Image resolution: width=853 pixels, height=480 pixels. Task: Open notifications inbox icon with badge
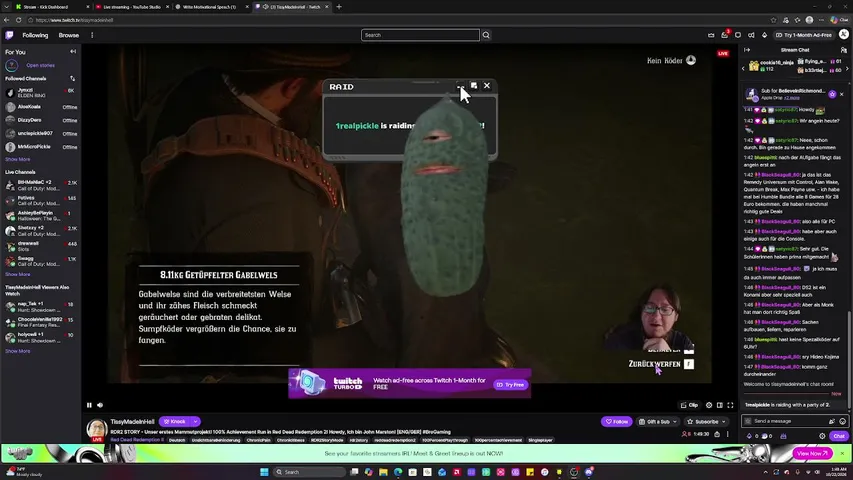[x=725, y=35]
